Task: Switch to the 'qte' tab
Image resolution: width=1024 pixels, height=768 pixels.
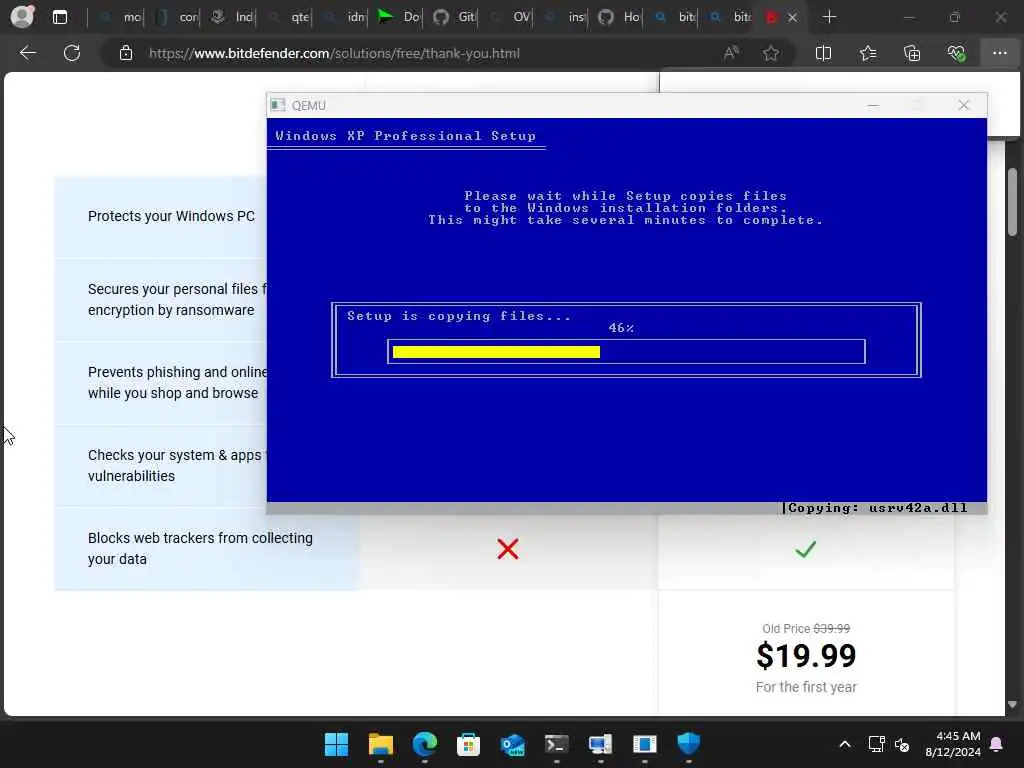Action: pyautogui.click(x=287, y=17)
